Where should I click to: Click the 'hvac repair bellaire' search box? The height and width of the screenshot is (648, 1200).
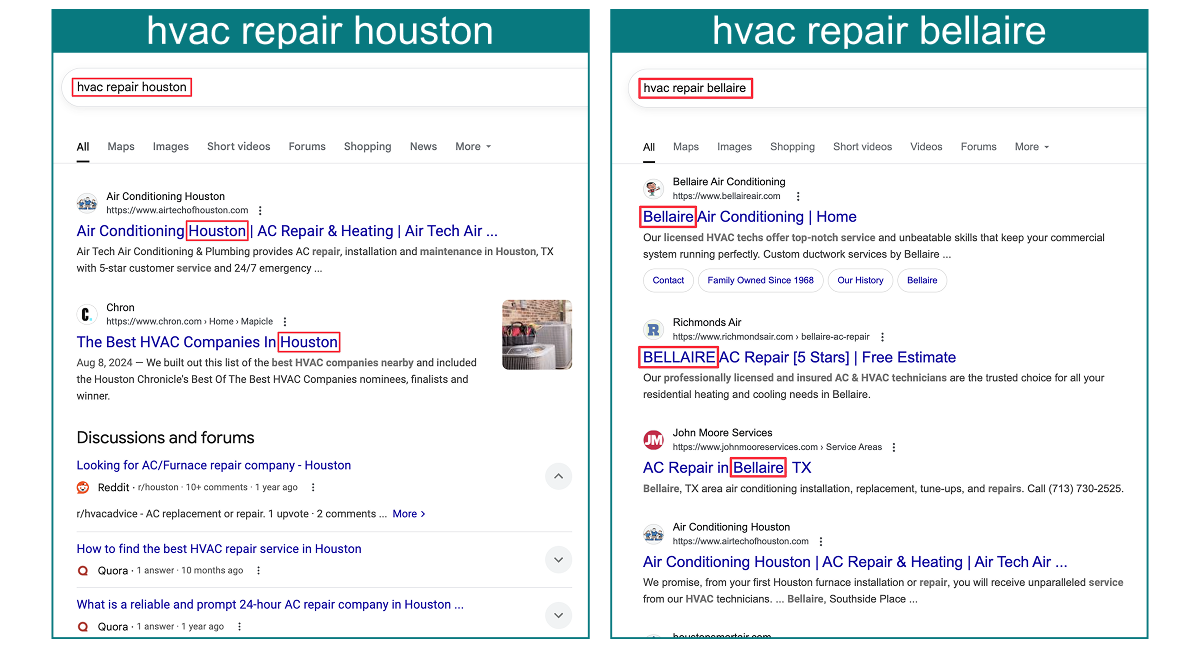890,88
